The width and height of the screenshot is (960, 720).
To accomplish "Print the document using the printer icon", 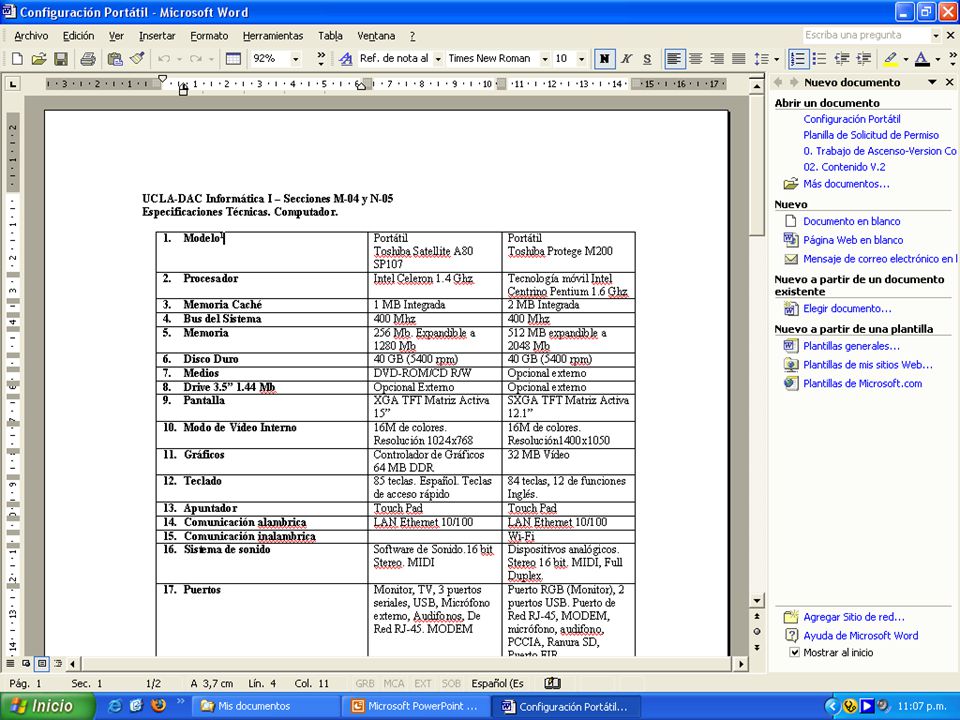I will (x=88, y=59).
